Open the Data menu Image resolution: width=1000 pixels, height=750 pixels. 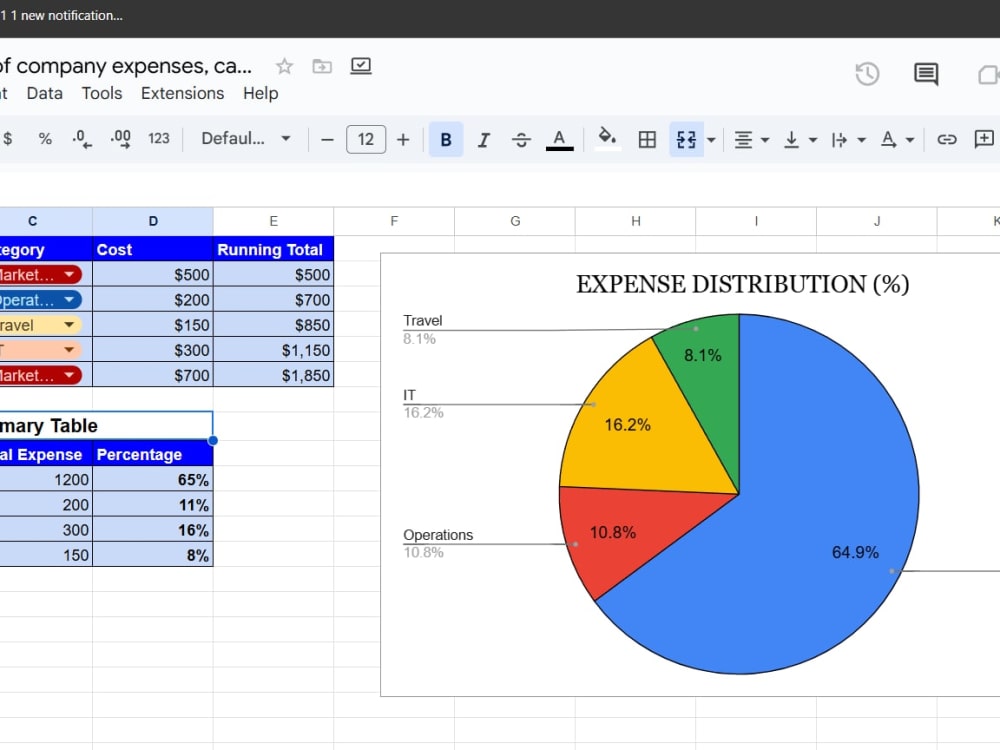point(45,93)
